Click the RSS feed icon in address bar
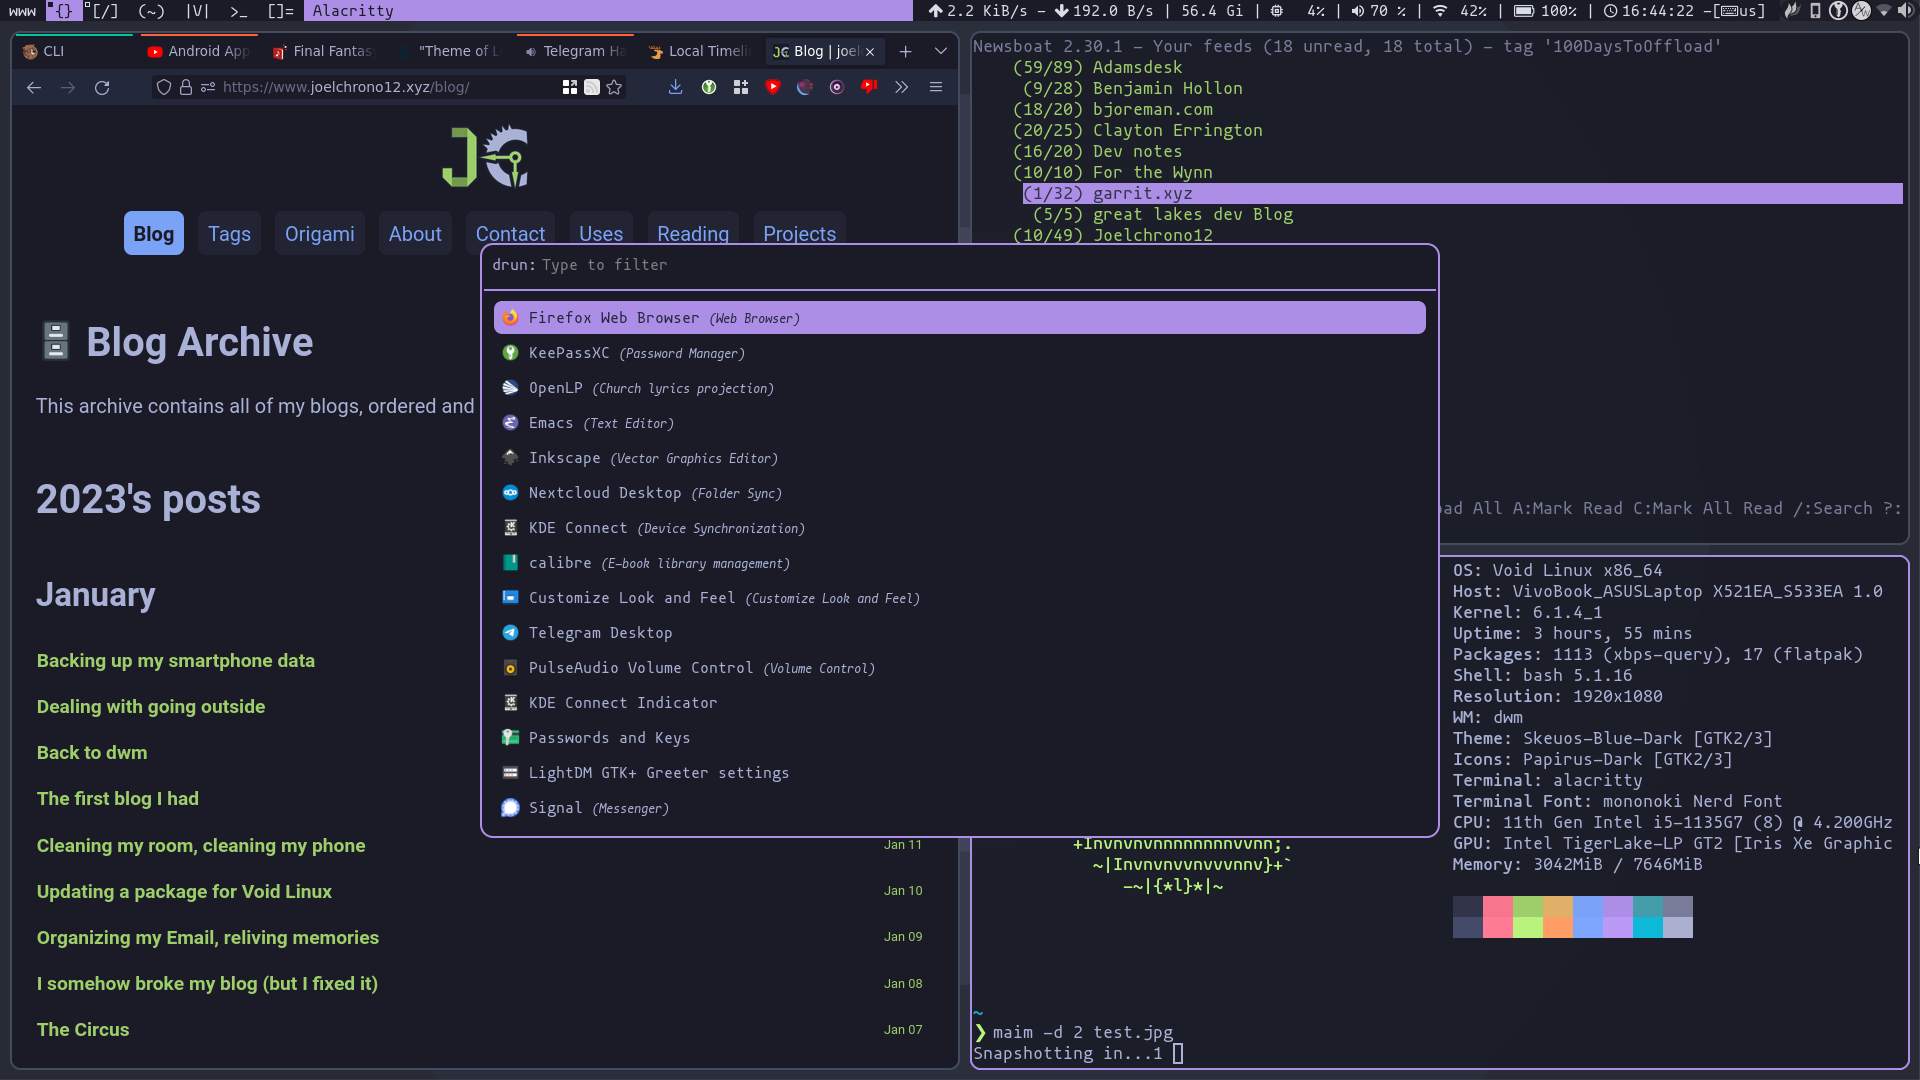 click(x=592, y=88)
